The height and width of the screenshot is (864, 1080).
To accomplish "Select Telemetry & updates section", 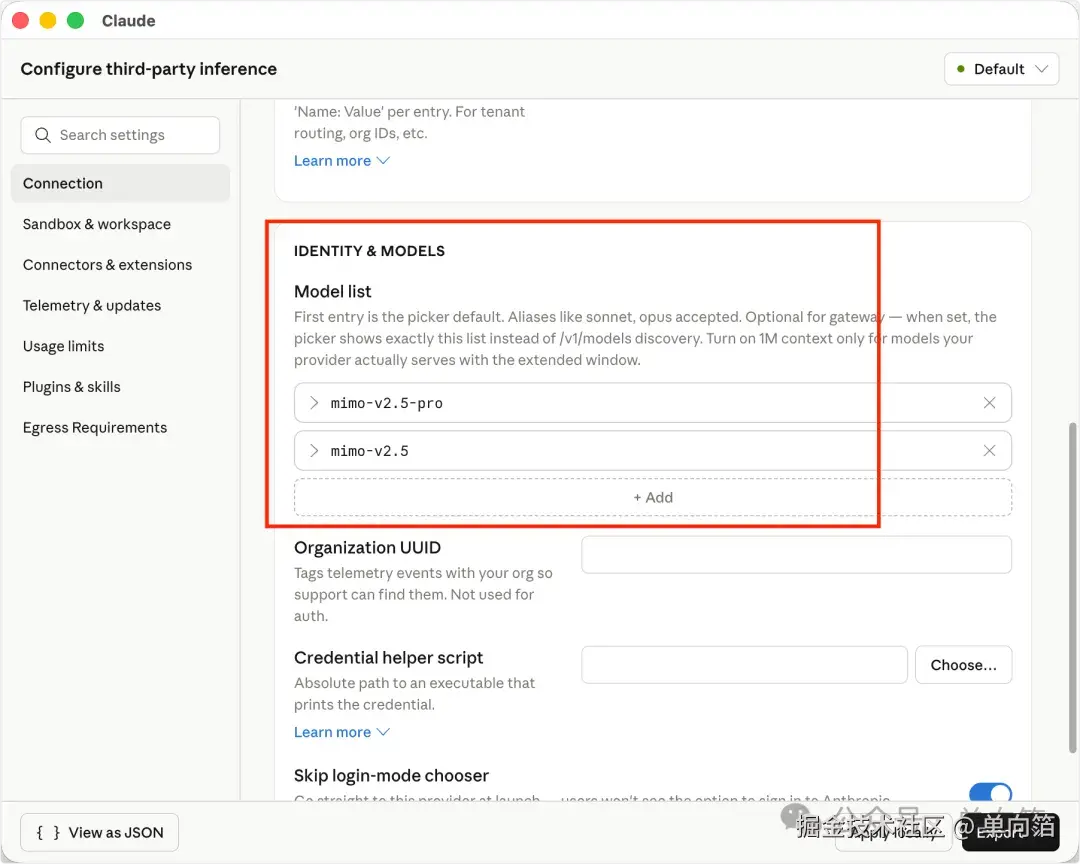I will [x=92, y=305].
